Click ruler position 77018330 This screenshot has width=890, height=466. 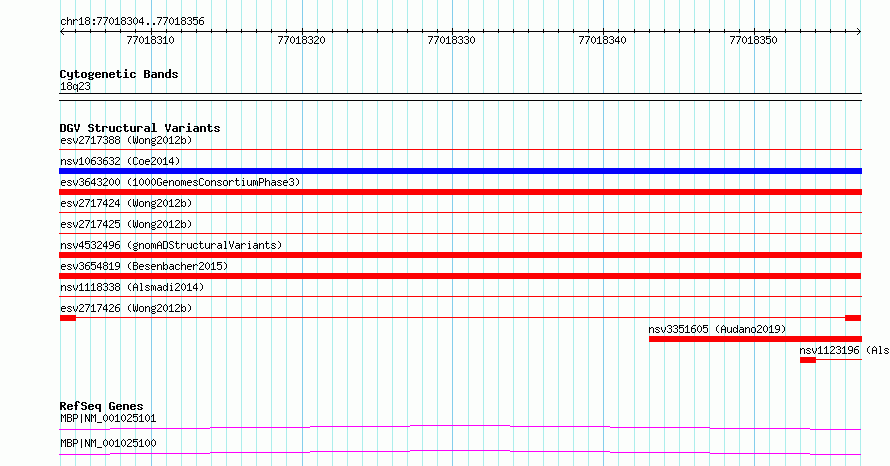click(x=451, y=40)
